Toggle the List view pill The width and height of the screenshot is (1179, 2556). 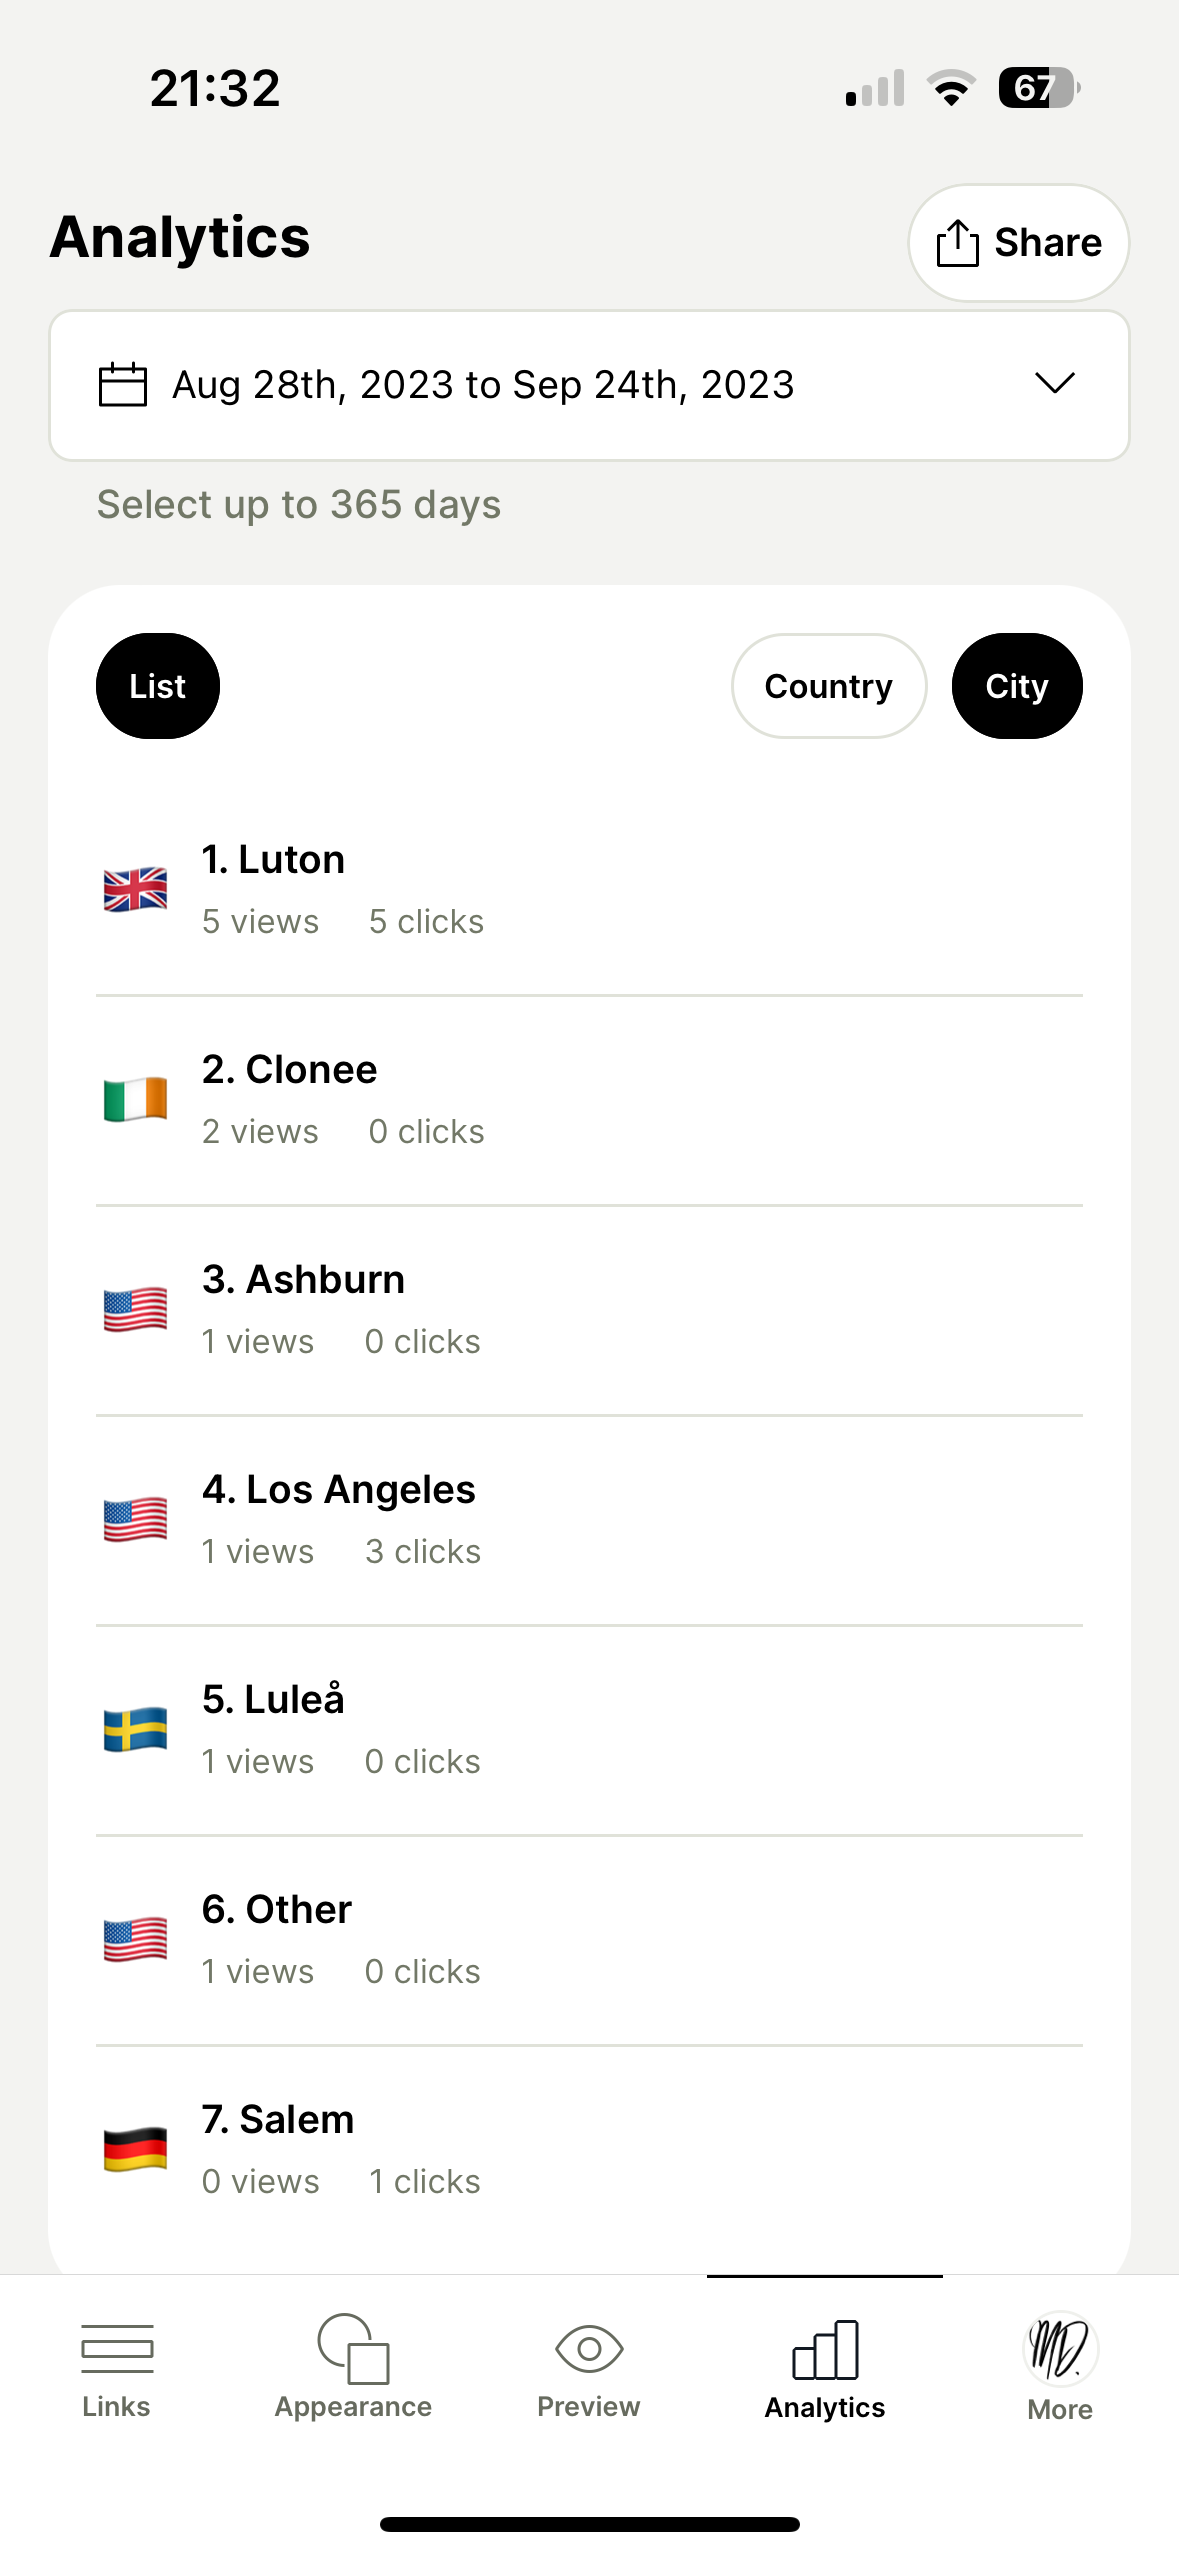point(158,686)
